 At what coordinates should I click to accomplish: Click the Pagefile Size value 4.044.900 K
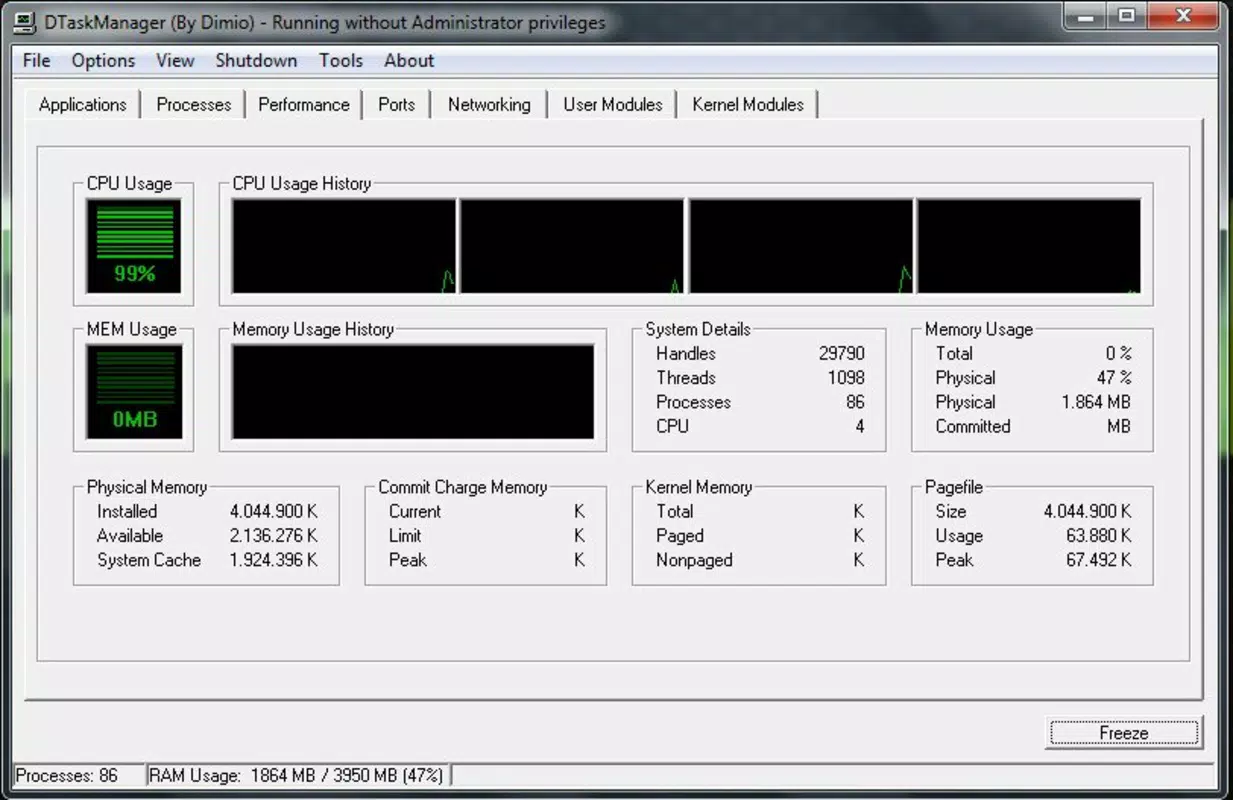tap(1088, 512)
